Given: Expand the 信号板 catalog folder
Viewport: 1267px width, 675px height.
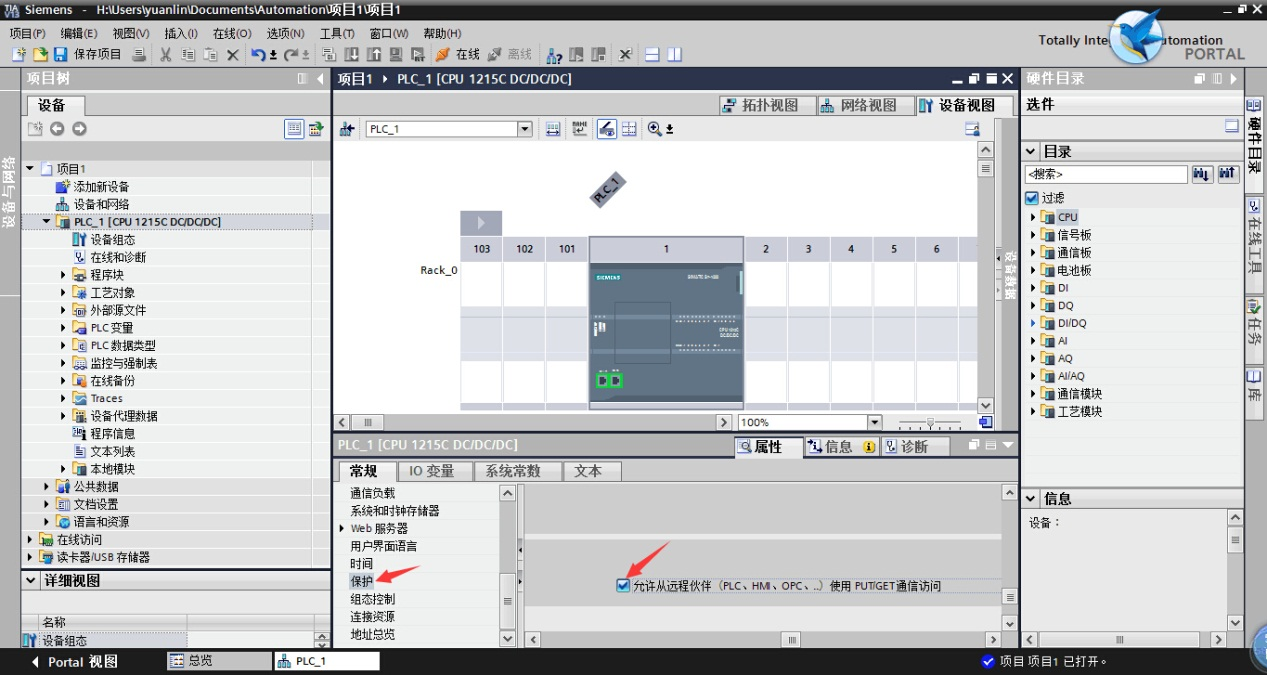Looking at the screenshot, I should [x=1034, y=235].
